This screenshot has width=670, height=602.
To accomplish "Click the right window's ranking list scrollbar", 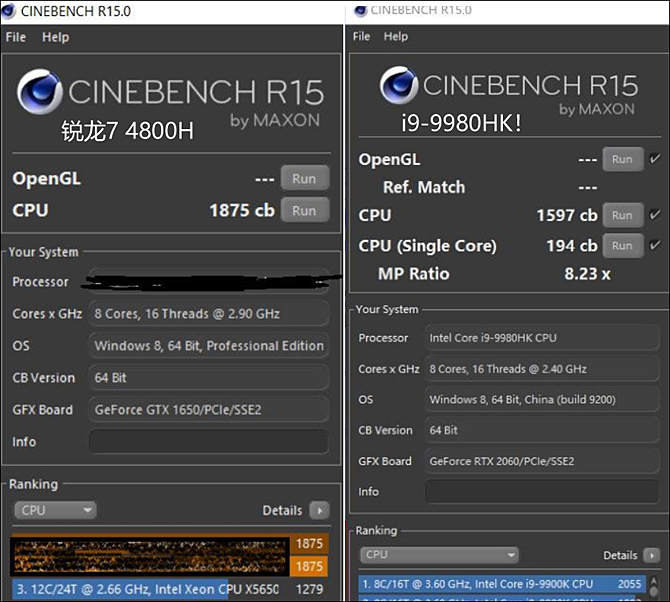I will click(x=654, y=587).
